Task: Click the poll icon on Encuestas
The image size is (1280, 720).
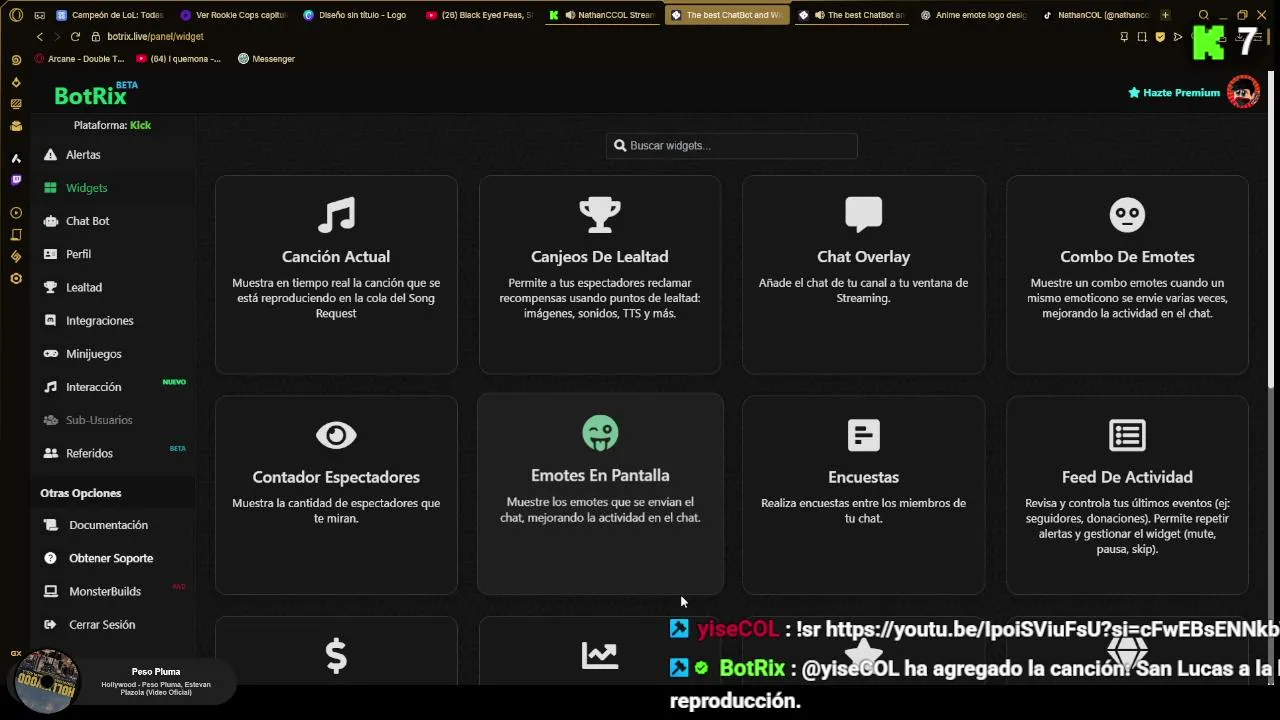Action: point(863,435)
